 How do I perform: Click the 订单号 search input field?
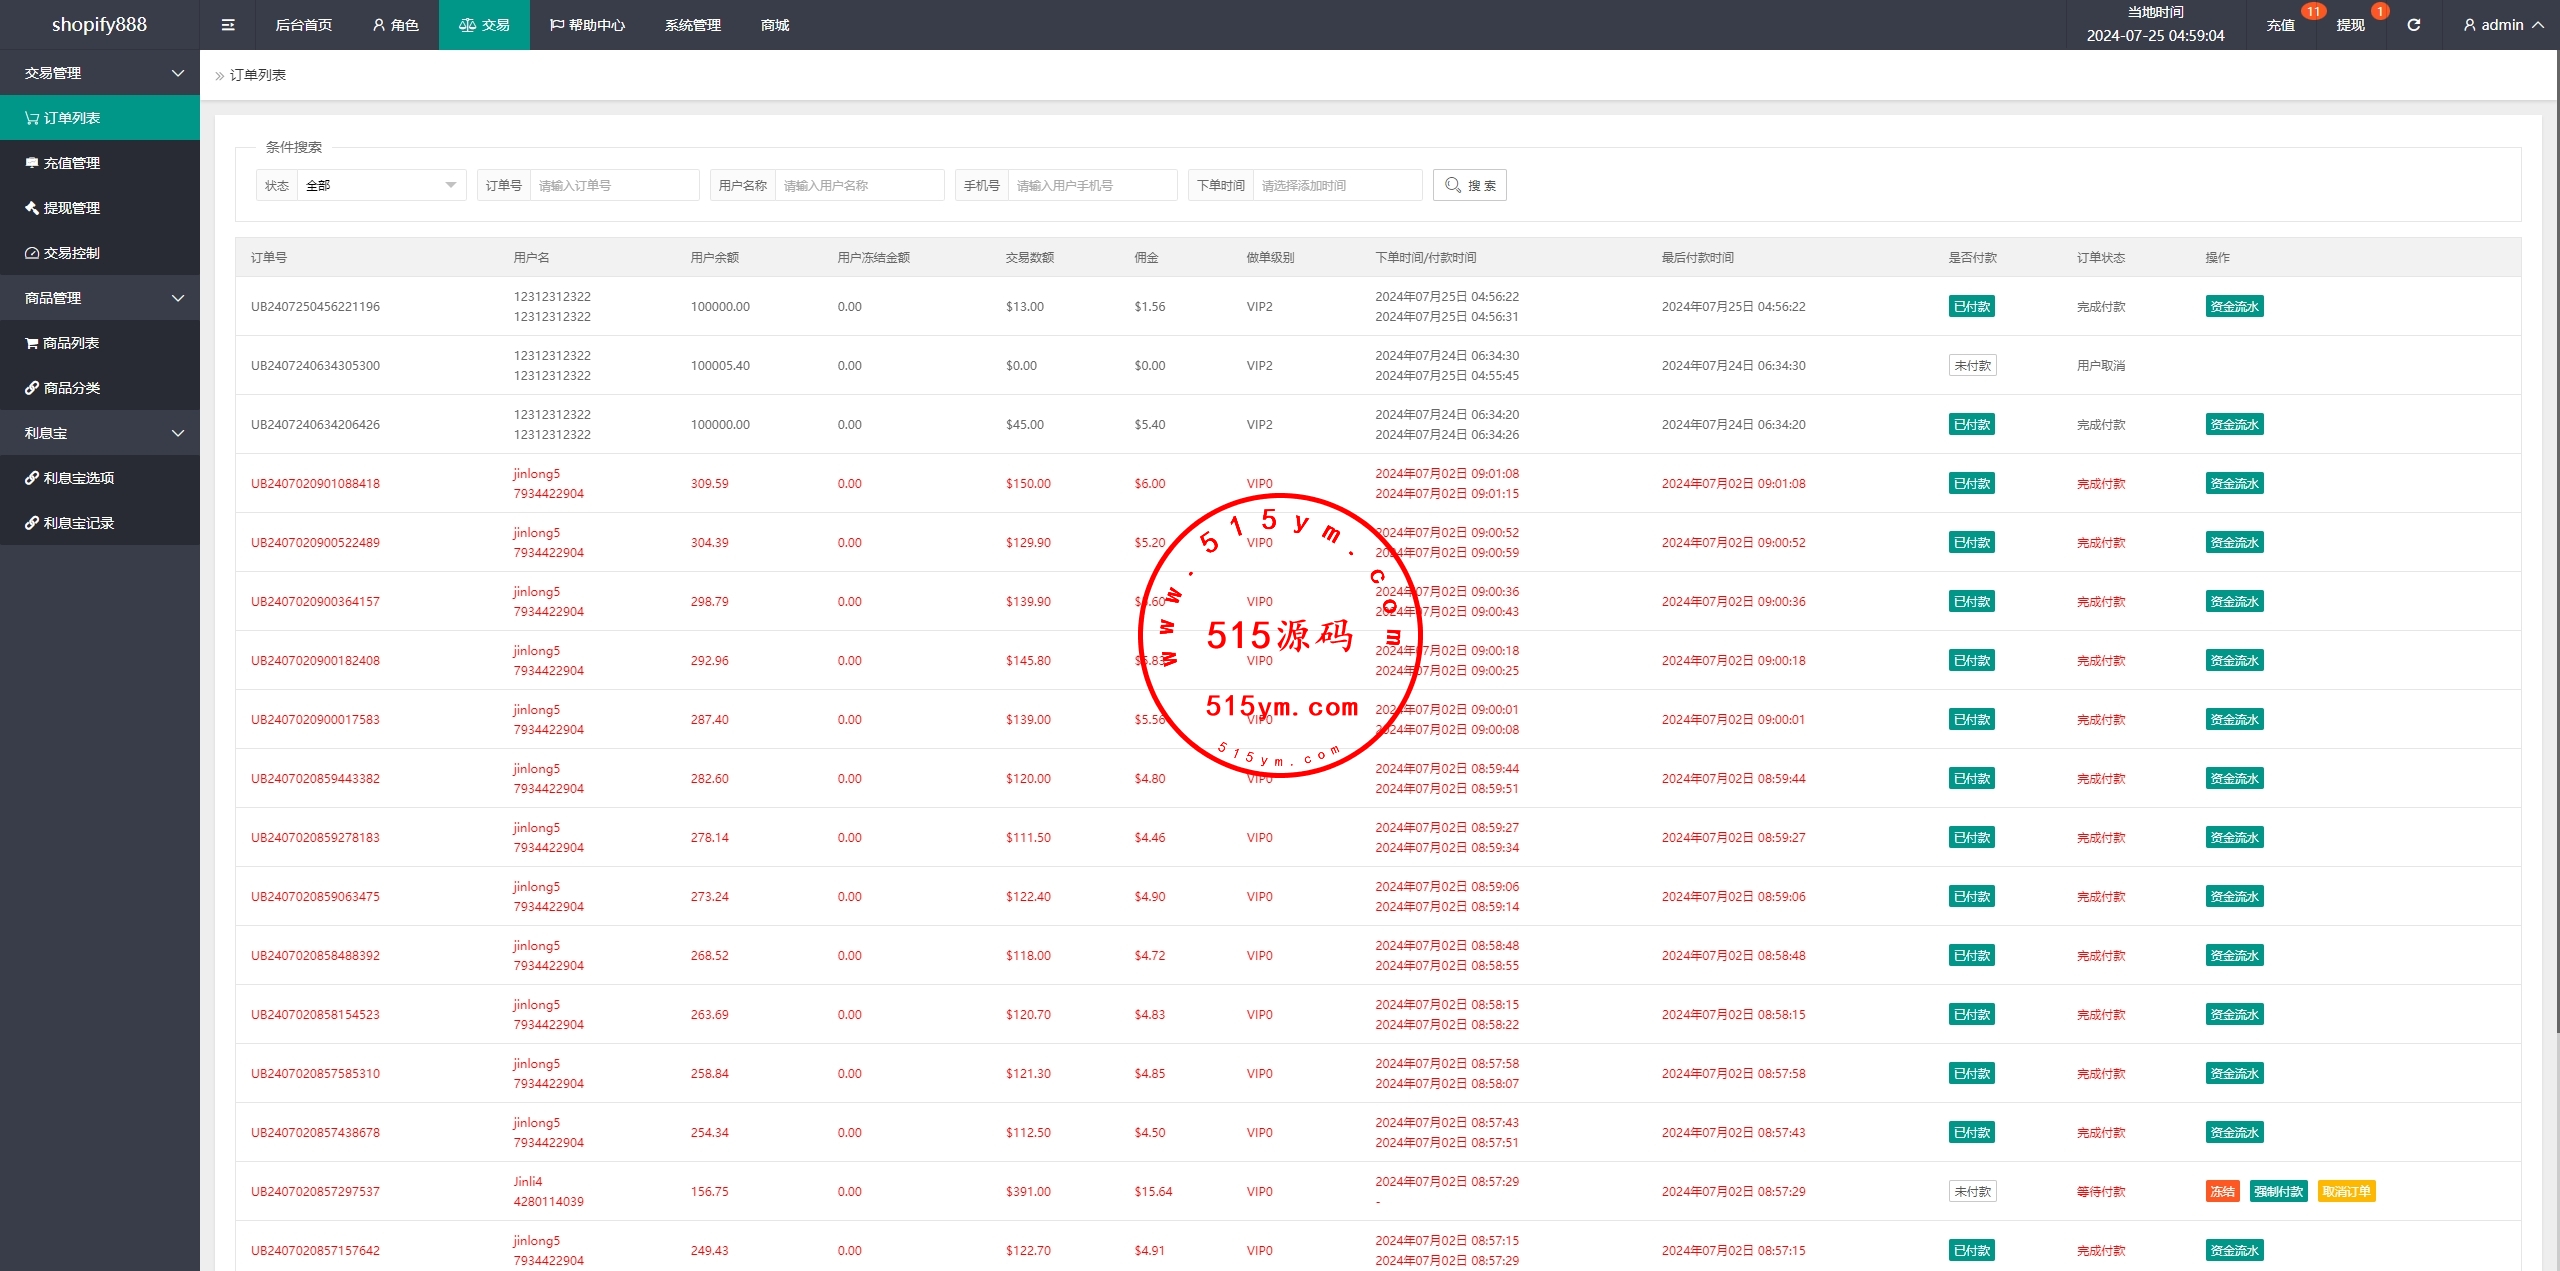(613, 185)
